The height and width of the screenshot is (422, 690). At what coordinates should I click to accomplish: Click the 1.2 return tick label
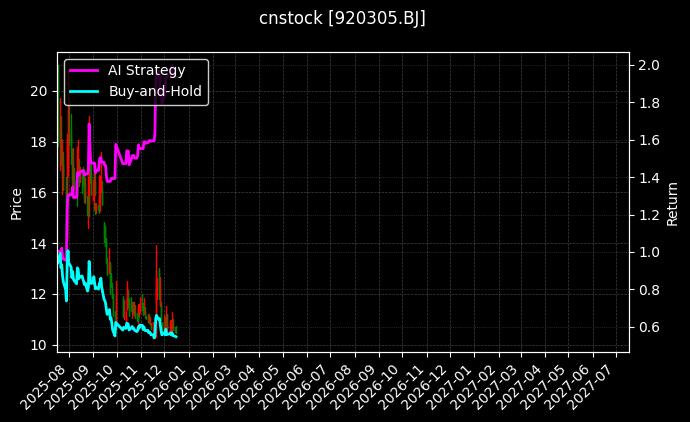[x=649, y=215]
